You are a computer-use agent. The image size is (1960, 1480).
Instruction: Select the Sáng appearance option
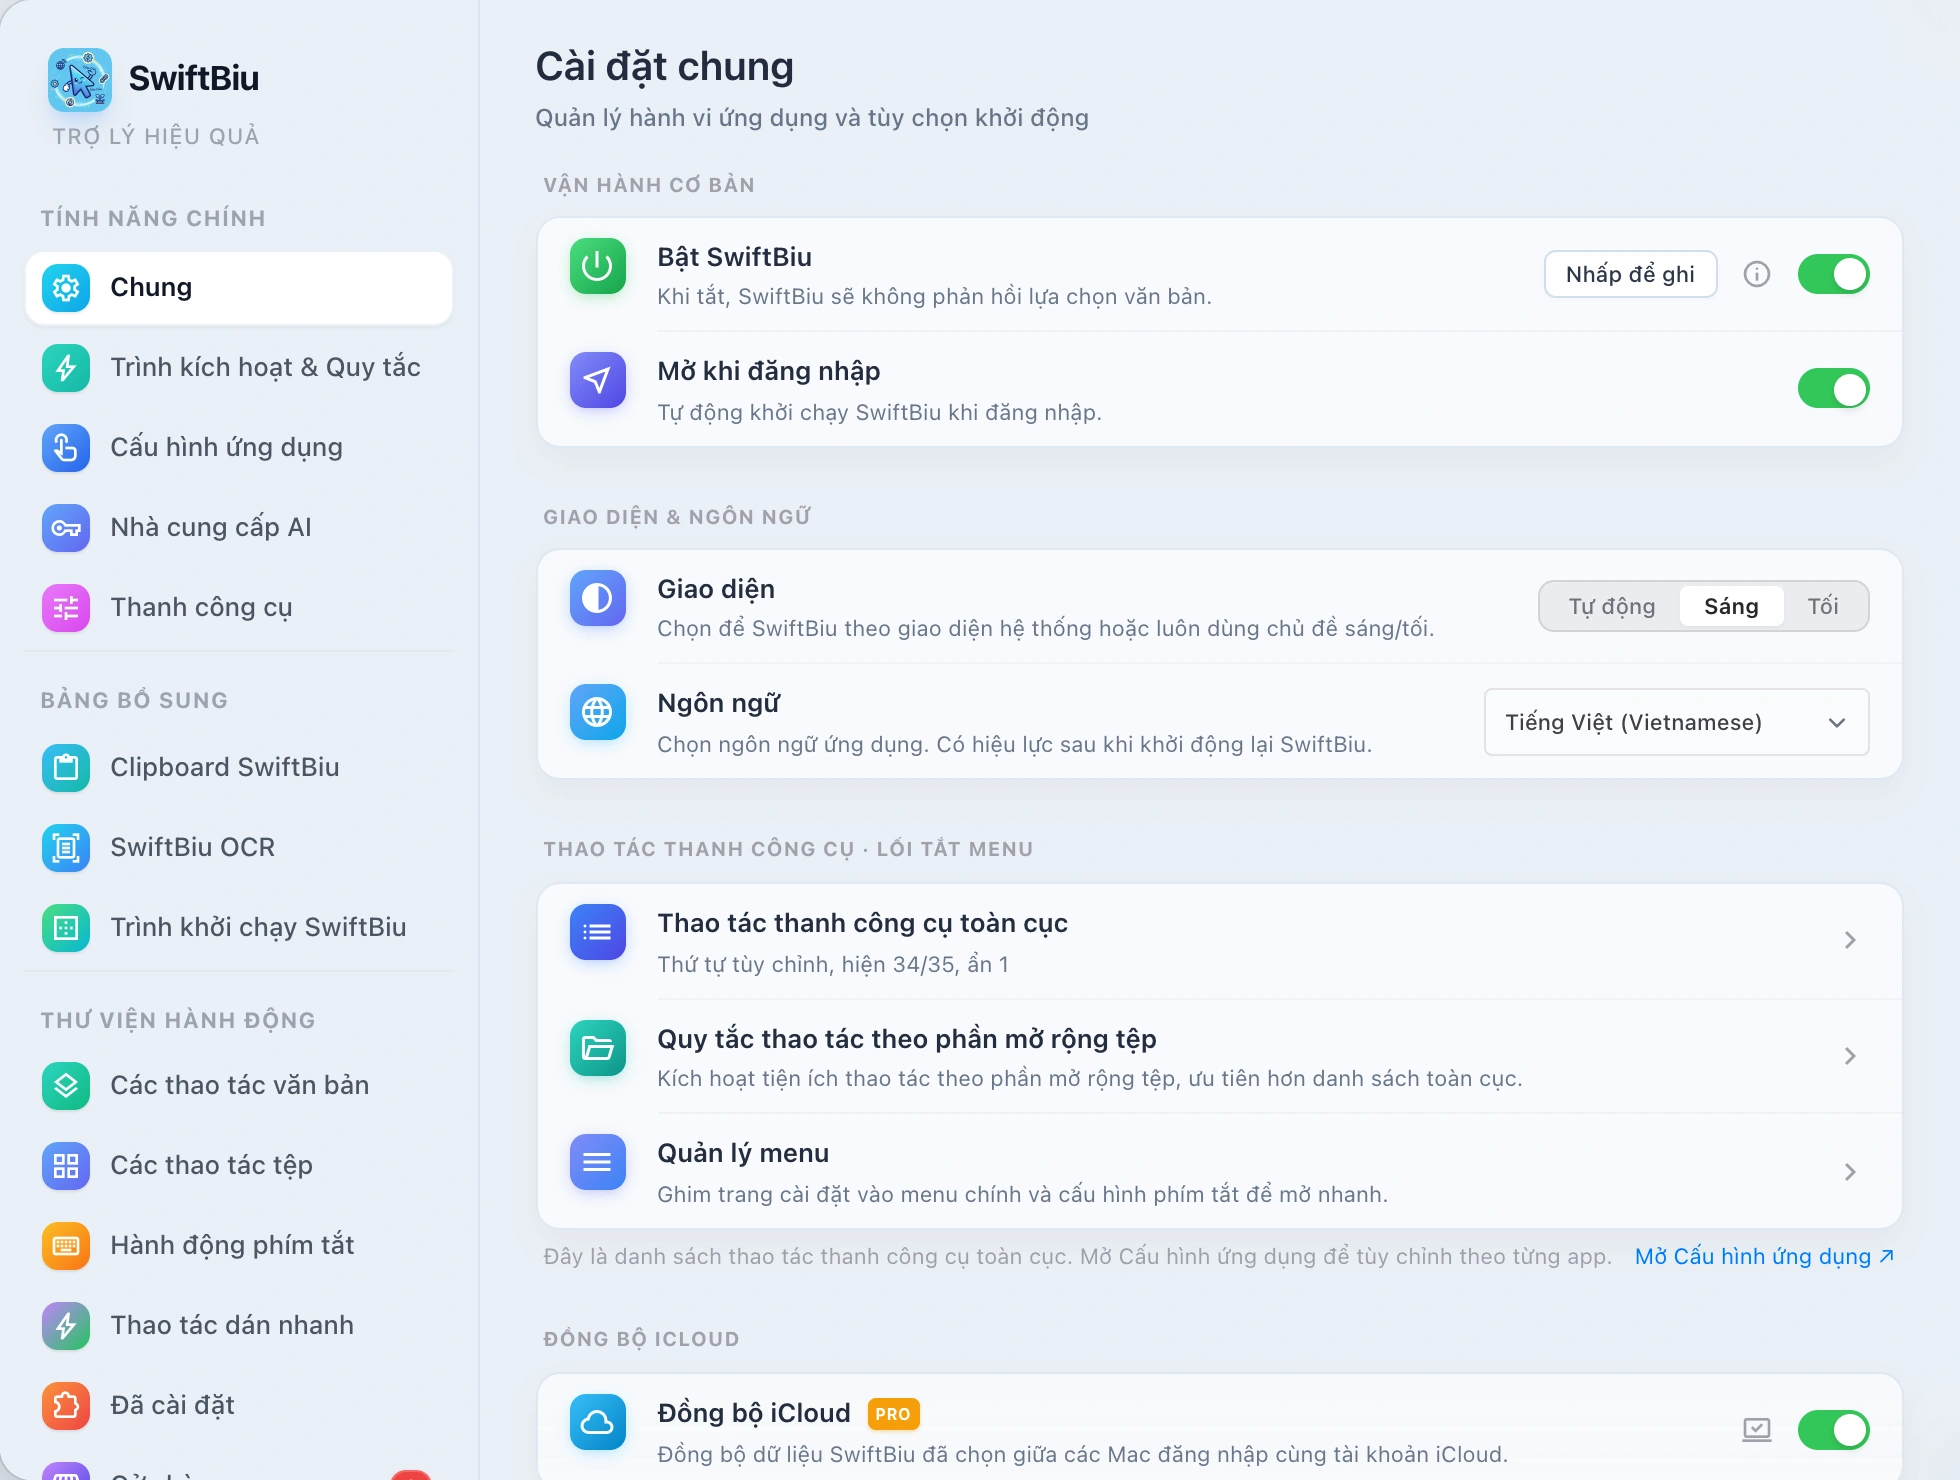point(1731,606)
